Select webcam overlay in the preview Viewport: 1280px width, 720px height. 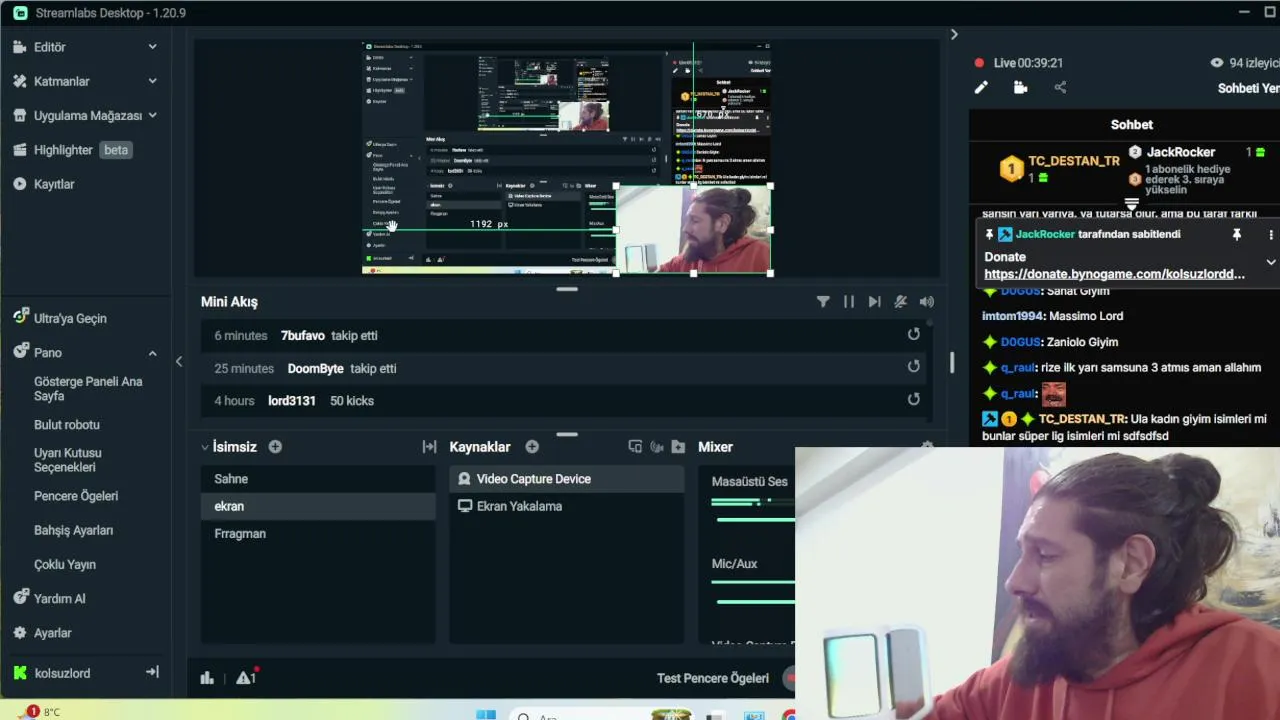pyautogui.click(x=693, y=229)
